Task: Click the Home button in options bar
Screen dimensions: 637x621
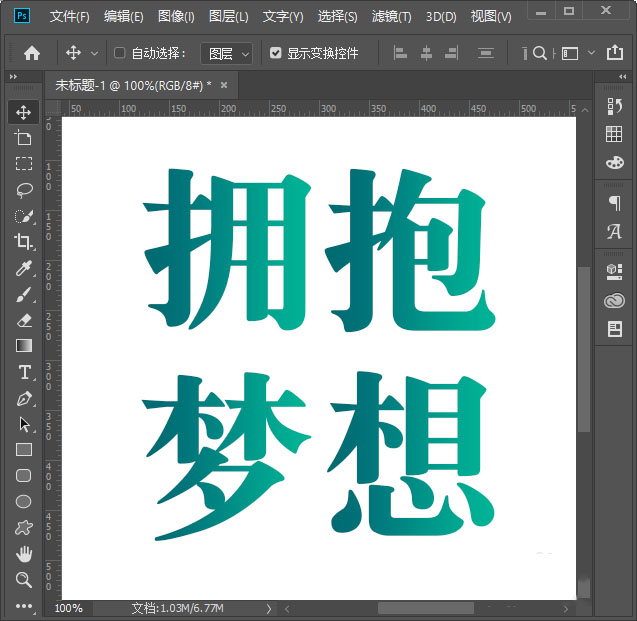Action: pos(32,53)
